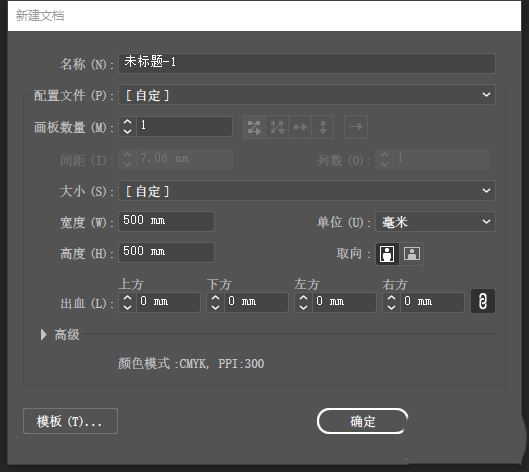
Task: Choose portrait orientation icon
Action: tap(387, 253)
